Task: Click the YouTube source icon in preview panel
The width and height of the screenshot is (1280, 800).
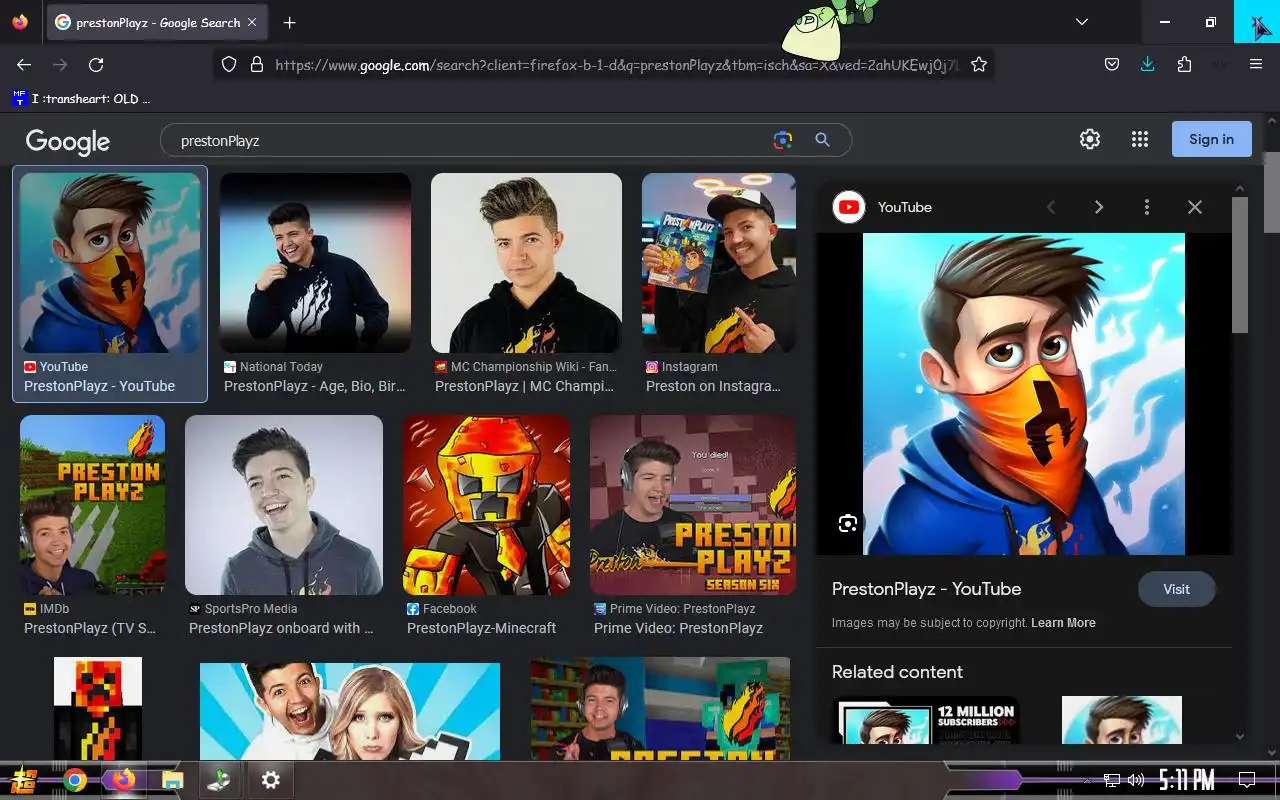Action: click(849, 207)
